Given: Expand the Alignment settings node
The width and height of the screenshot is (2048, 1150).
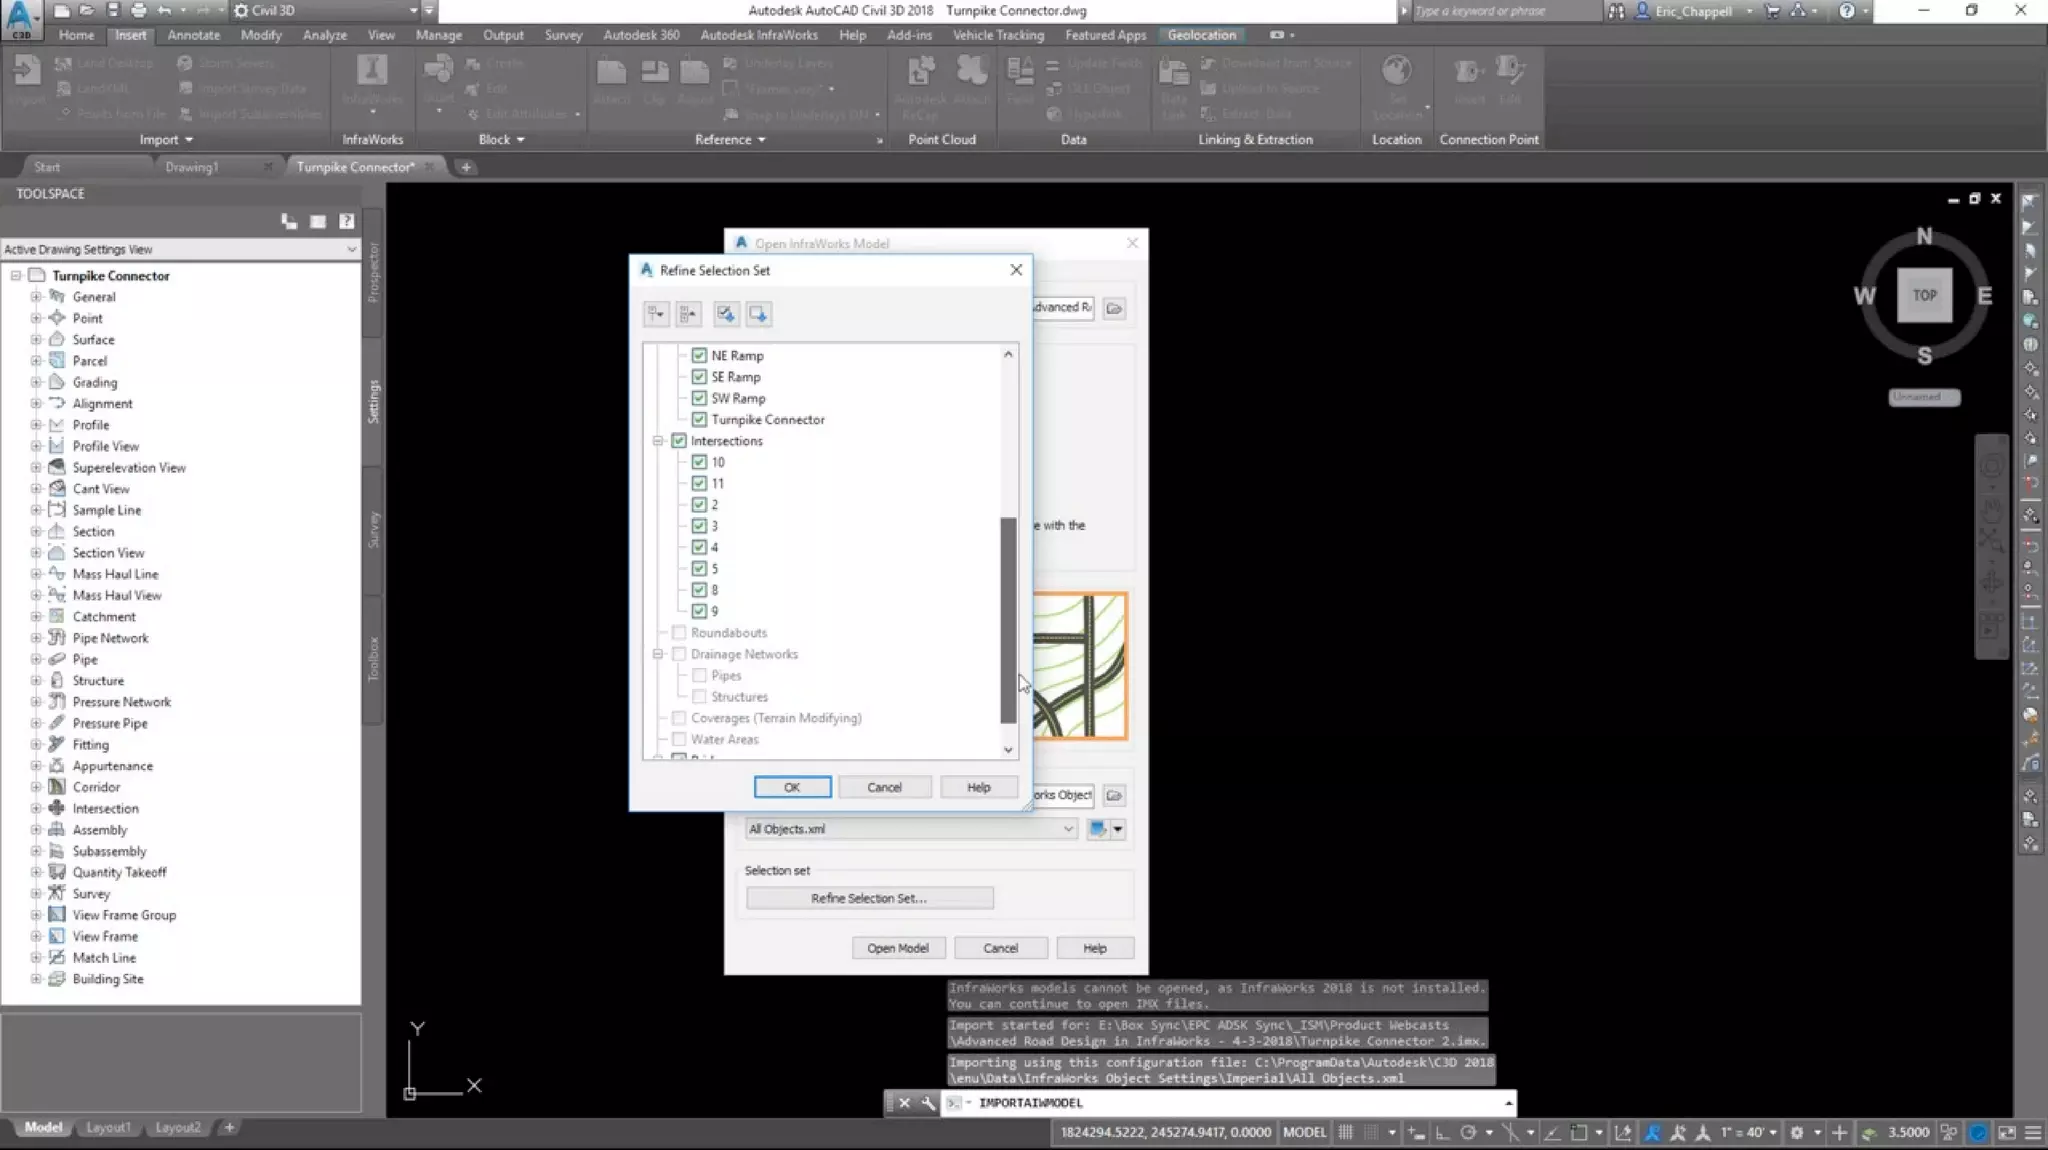Looking at the screenshot, I should (x=36, y=404).
